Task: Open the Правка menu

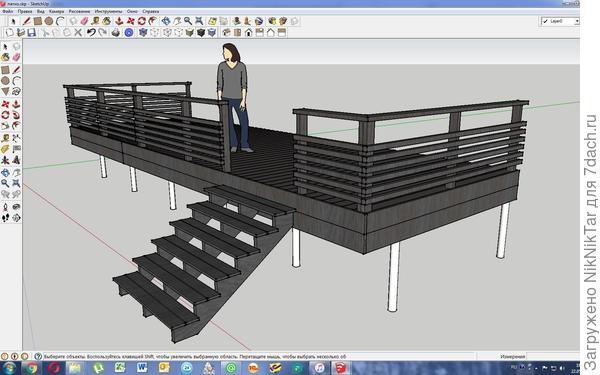Action: tap(25, 11)
